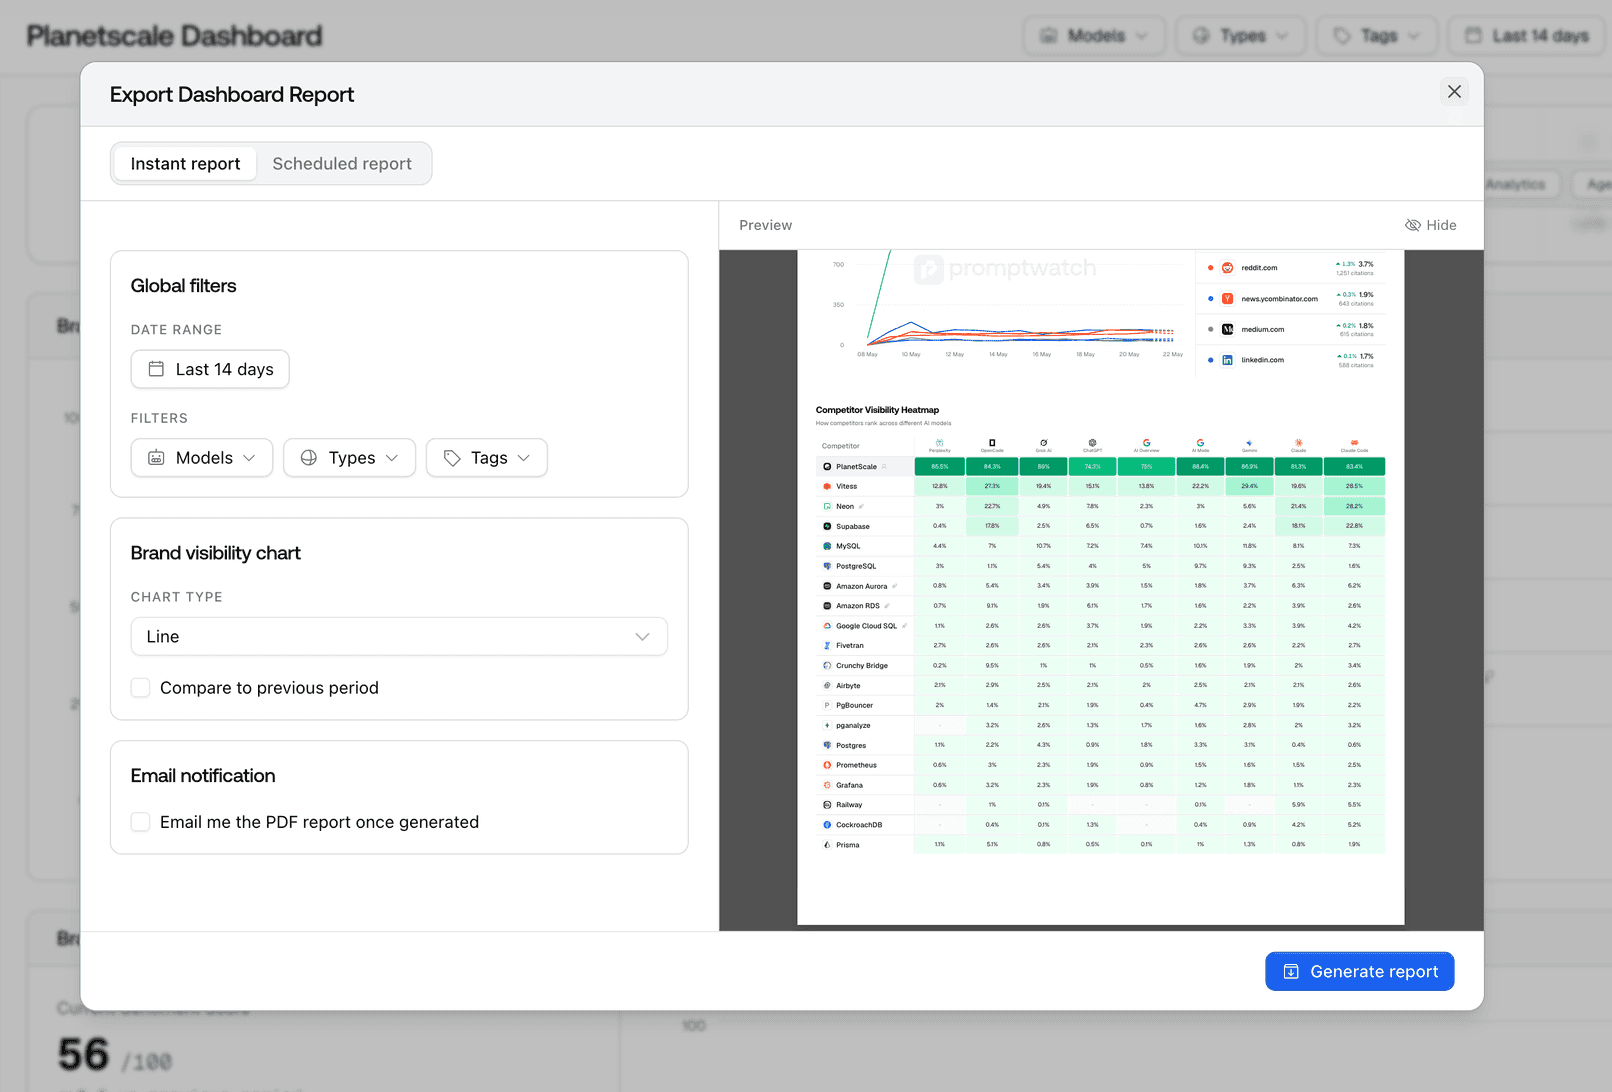Screen dimensions: 1612x1092
Task: Click the Competitor column header in heatmap
Action: [840, 446]
